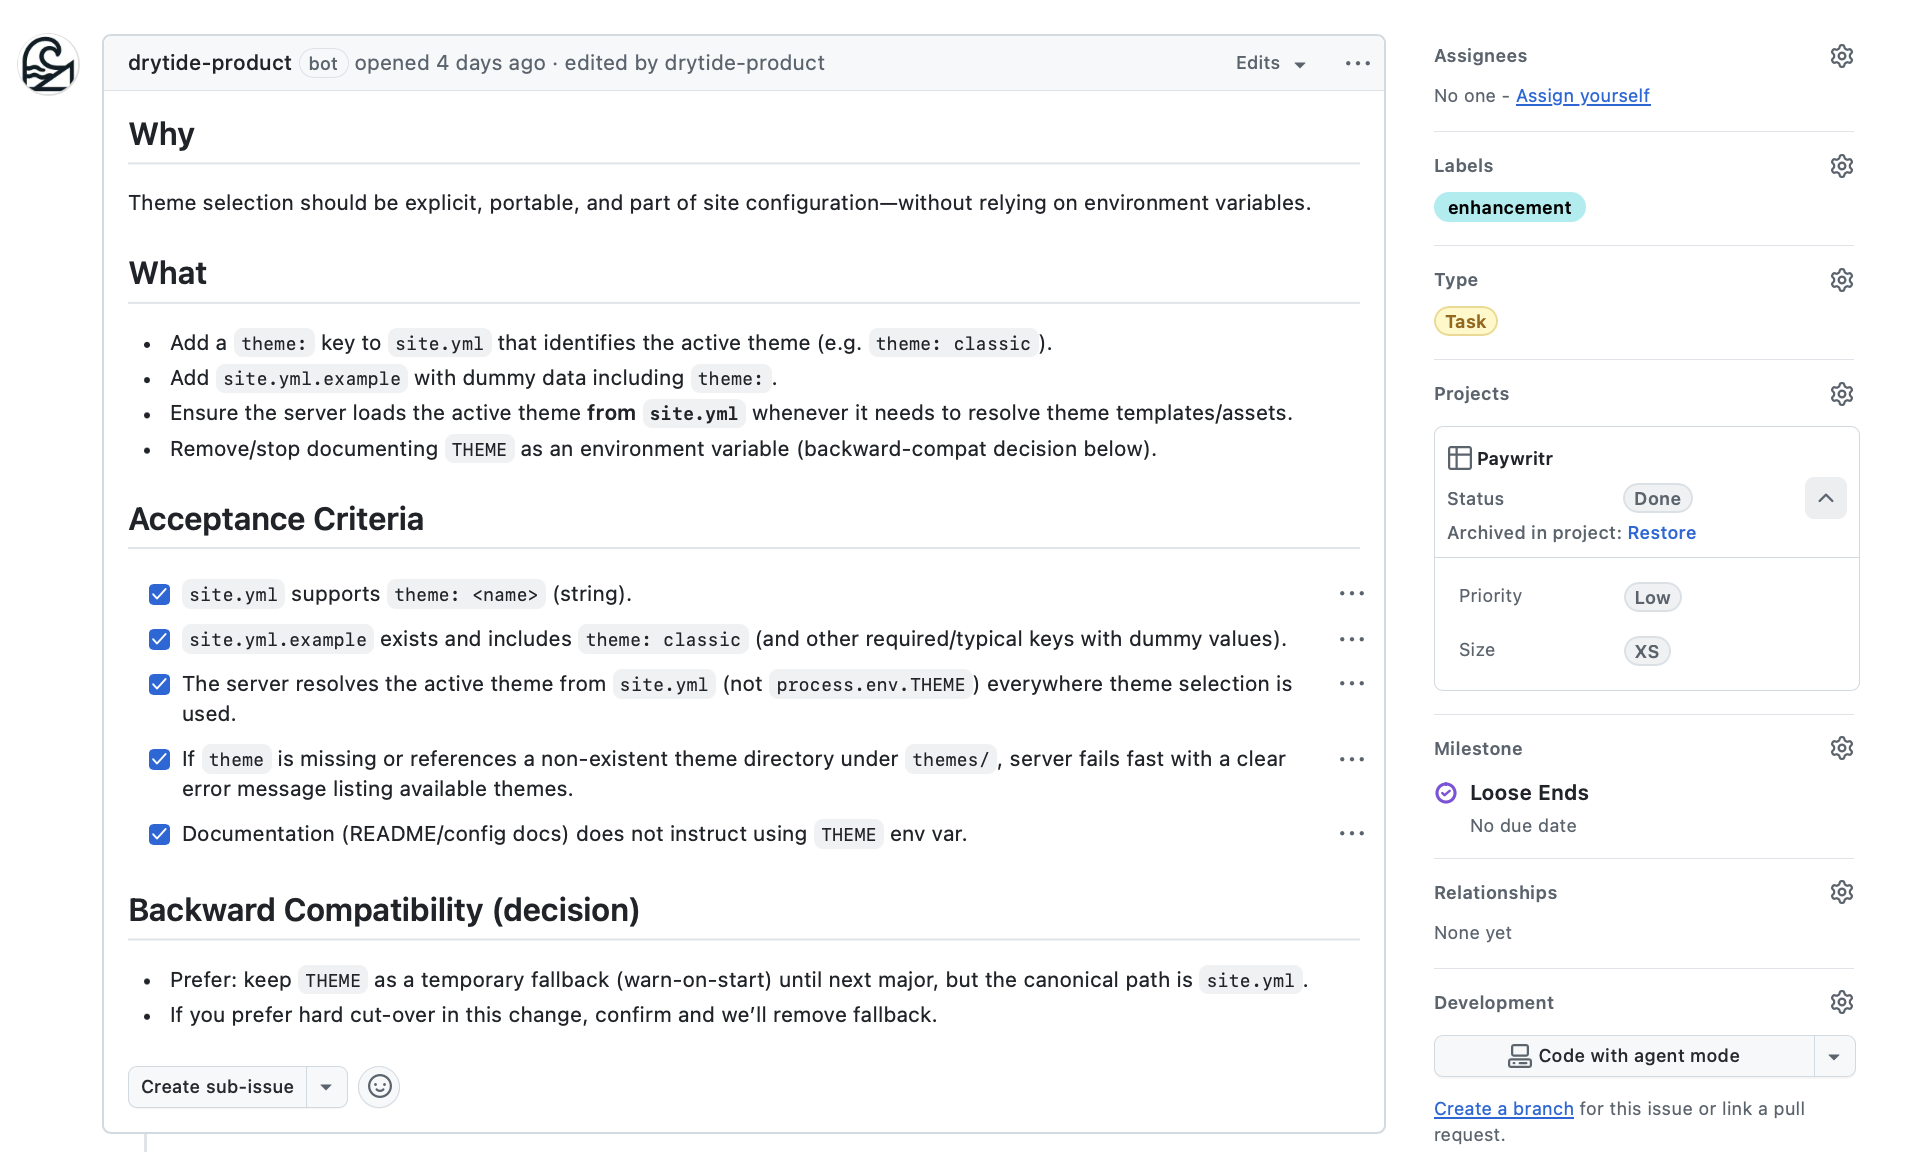Add a reaction with smiley icon
Image resolution: width=1928 pixels, height=1152 pixels.
pos(379,1087)
